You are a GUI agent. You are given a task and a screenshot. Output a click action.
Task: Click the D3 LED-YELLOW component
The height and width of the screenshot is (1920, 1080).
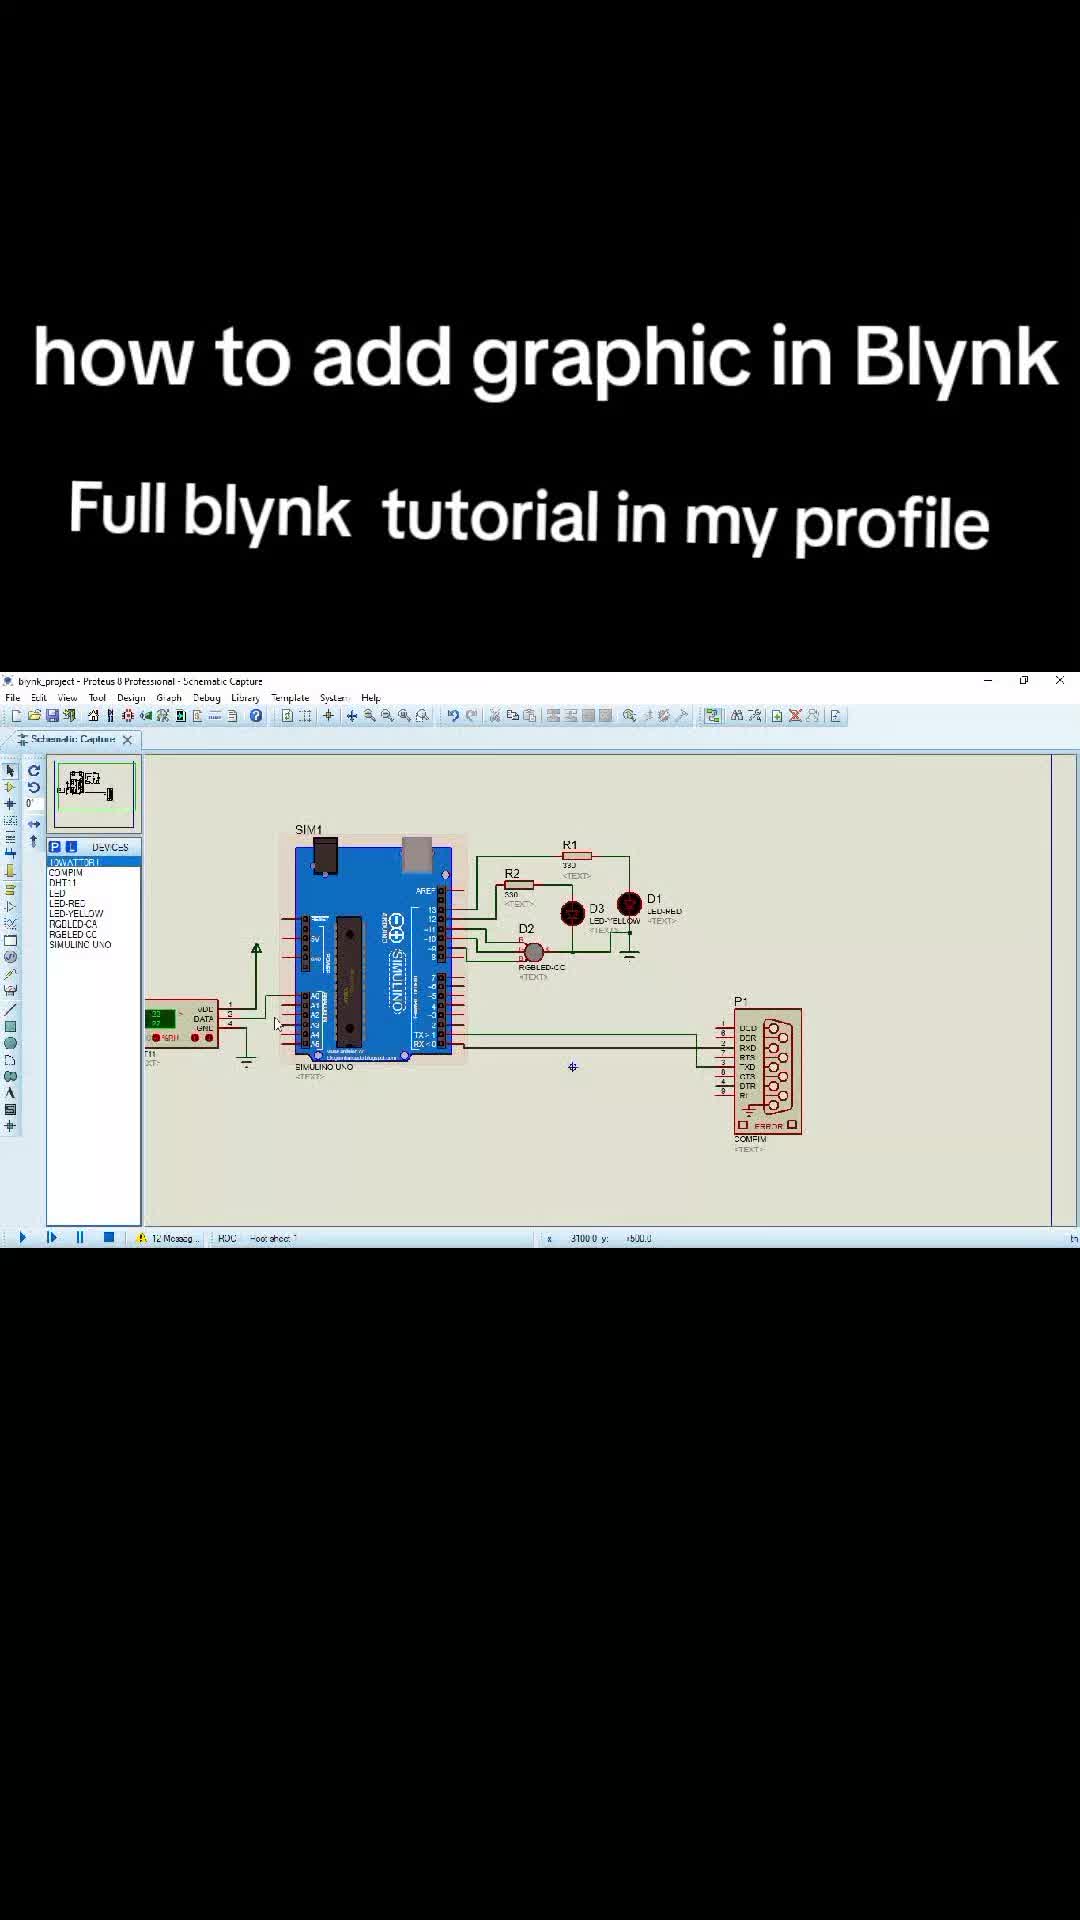[572, 913]
